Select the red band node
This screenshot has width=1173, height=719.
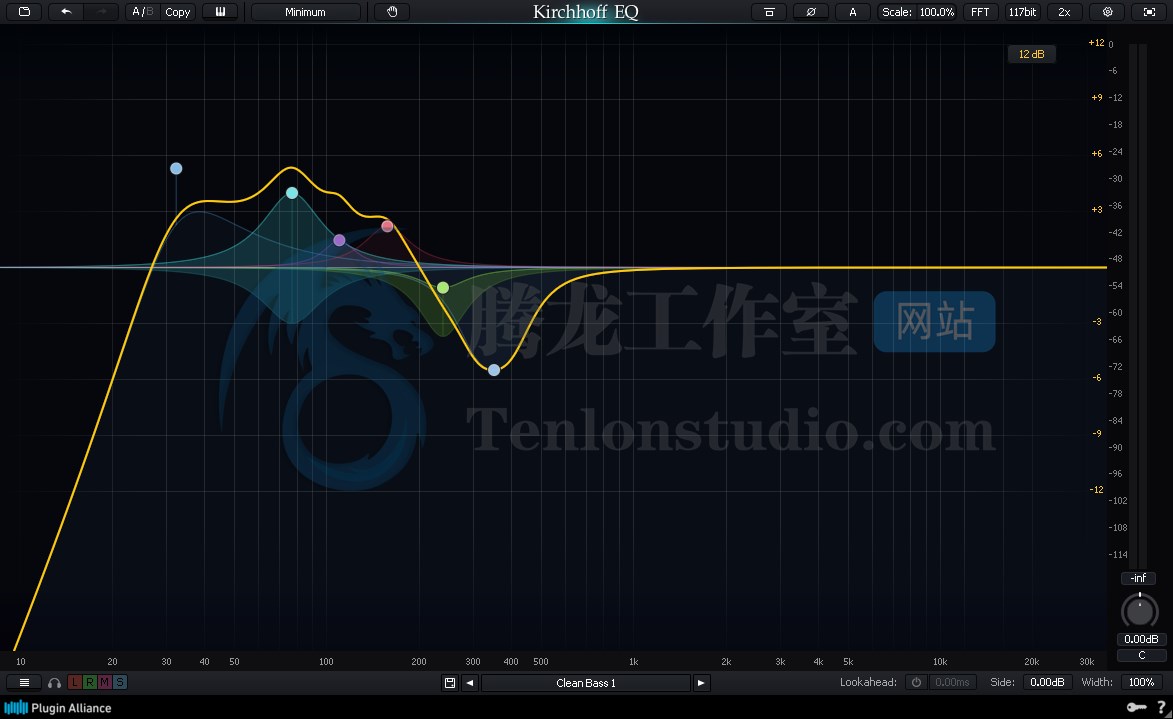pos(387,226)
